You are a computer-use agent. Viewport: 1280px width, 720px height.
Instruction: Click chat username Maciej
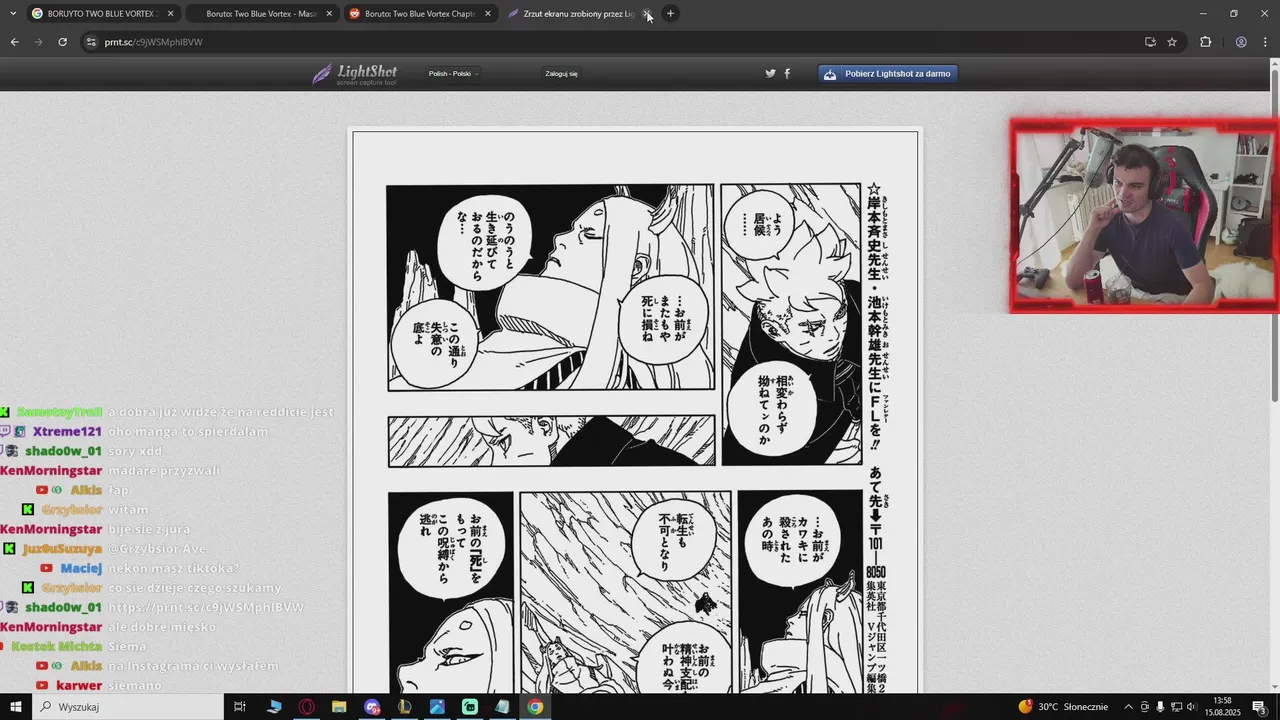click(81, 568)
